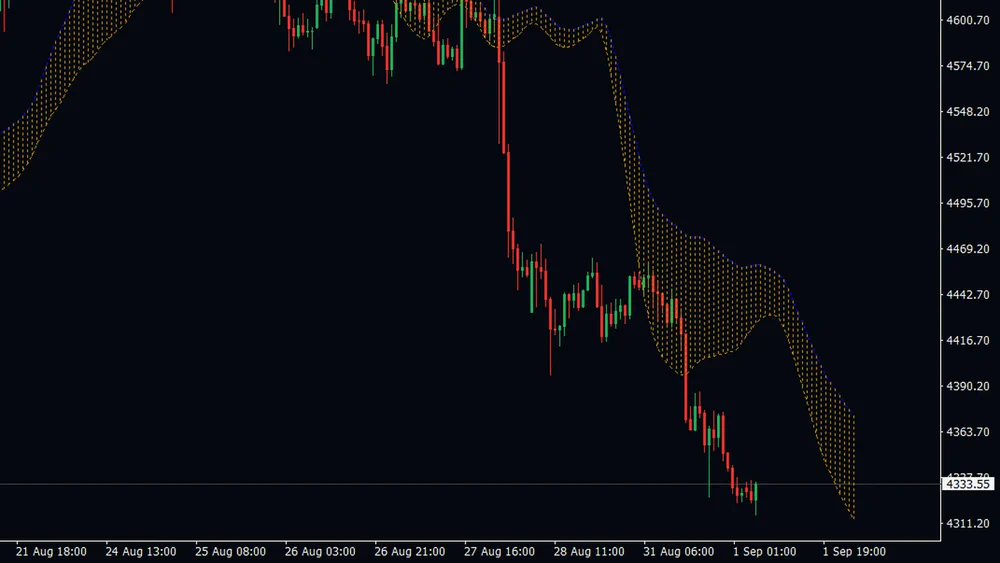The height and width of the screenshot is (563, 1000).
Task: Select price level 4574.70 on the axis
Action: (x=967, y=66)
